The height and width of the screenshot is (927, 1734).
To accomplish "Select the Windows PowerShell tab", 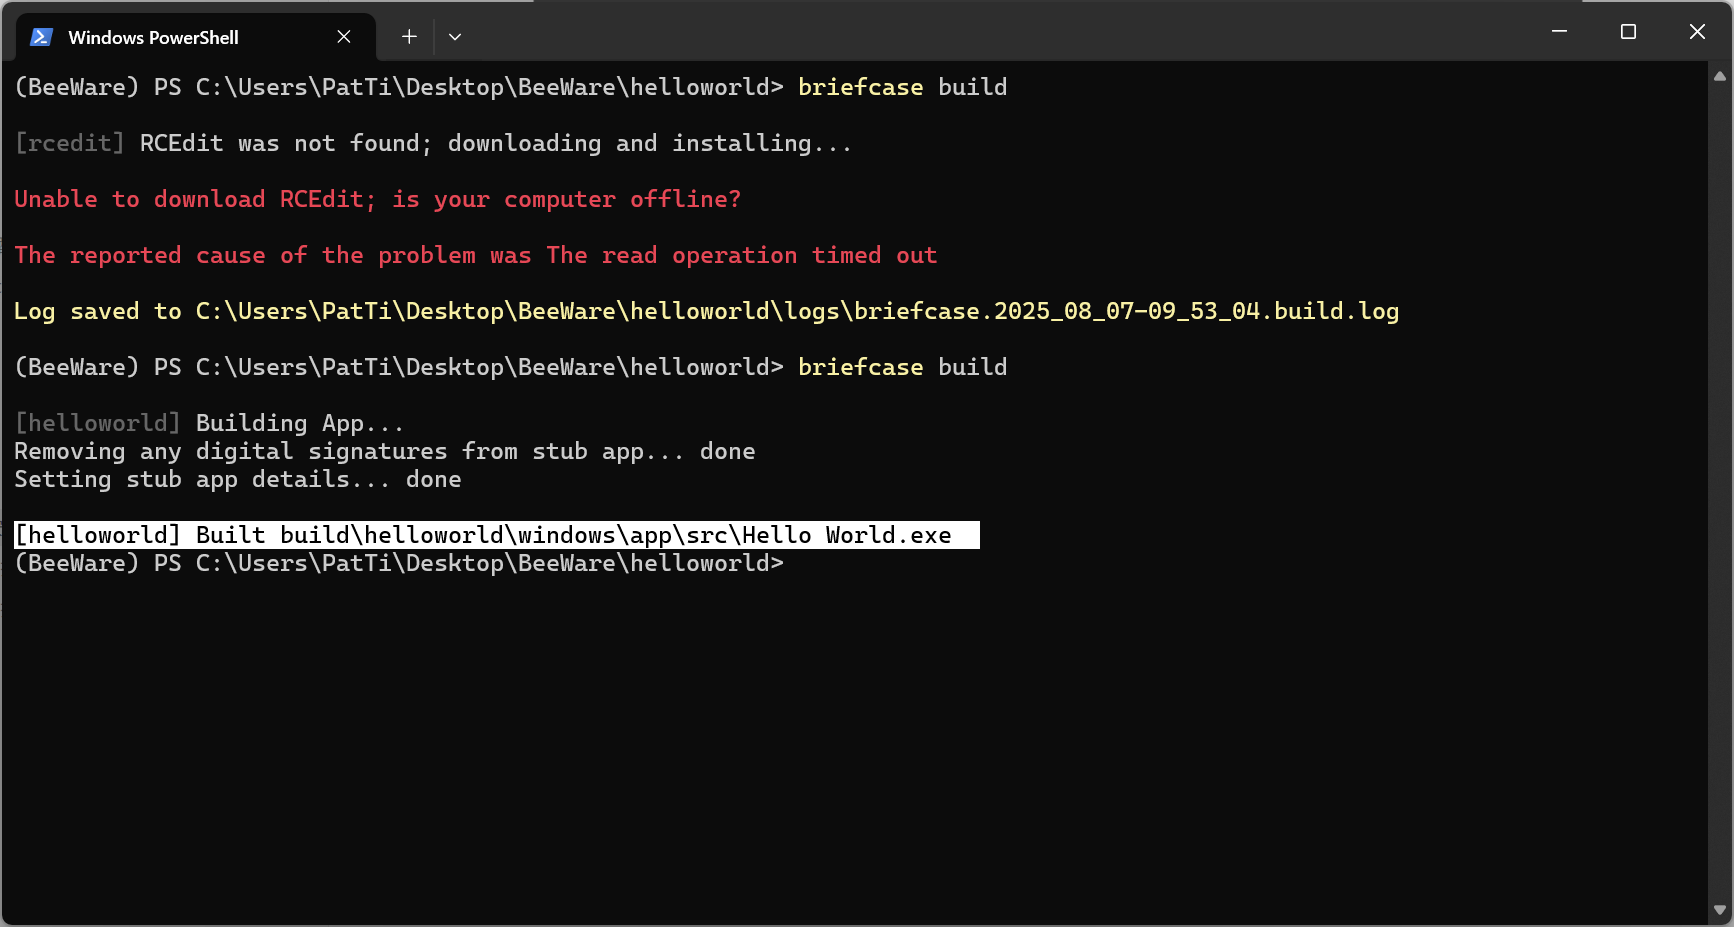I will click(196, 37).
